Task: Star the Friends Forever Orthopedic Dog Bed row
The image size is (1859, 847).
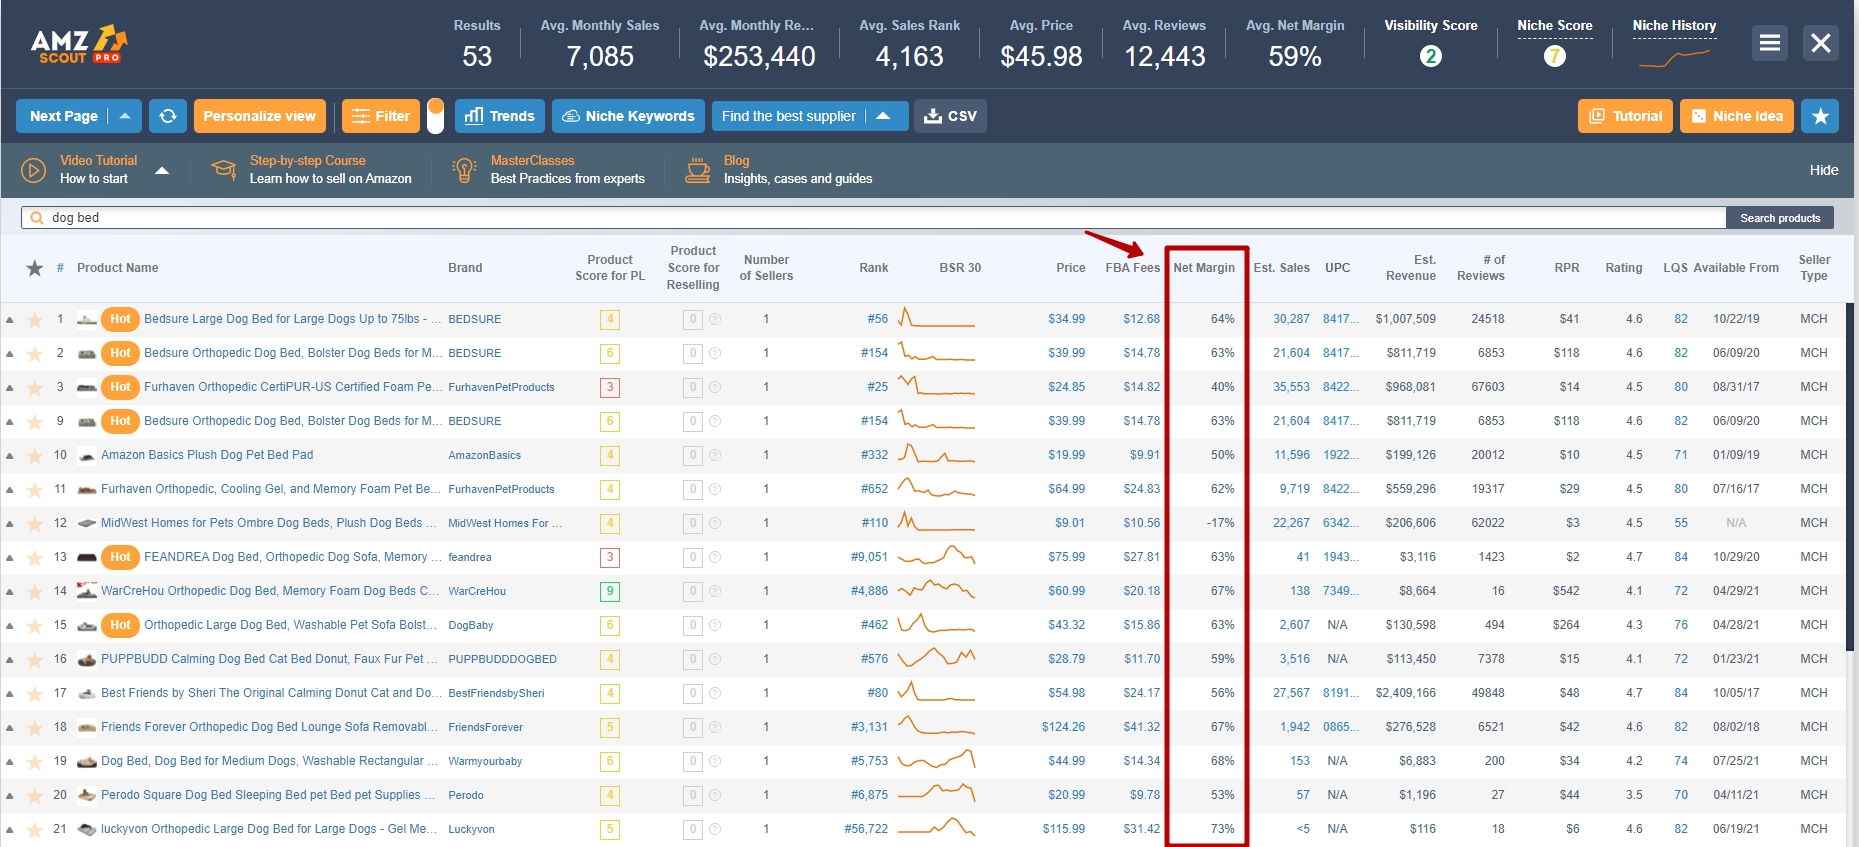Action: tap(35, 728)
